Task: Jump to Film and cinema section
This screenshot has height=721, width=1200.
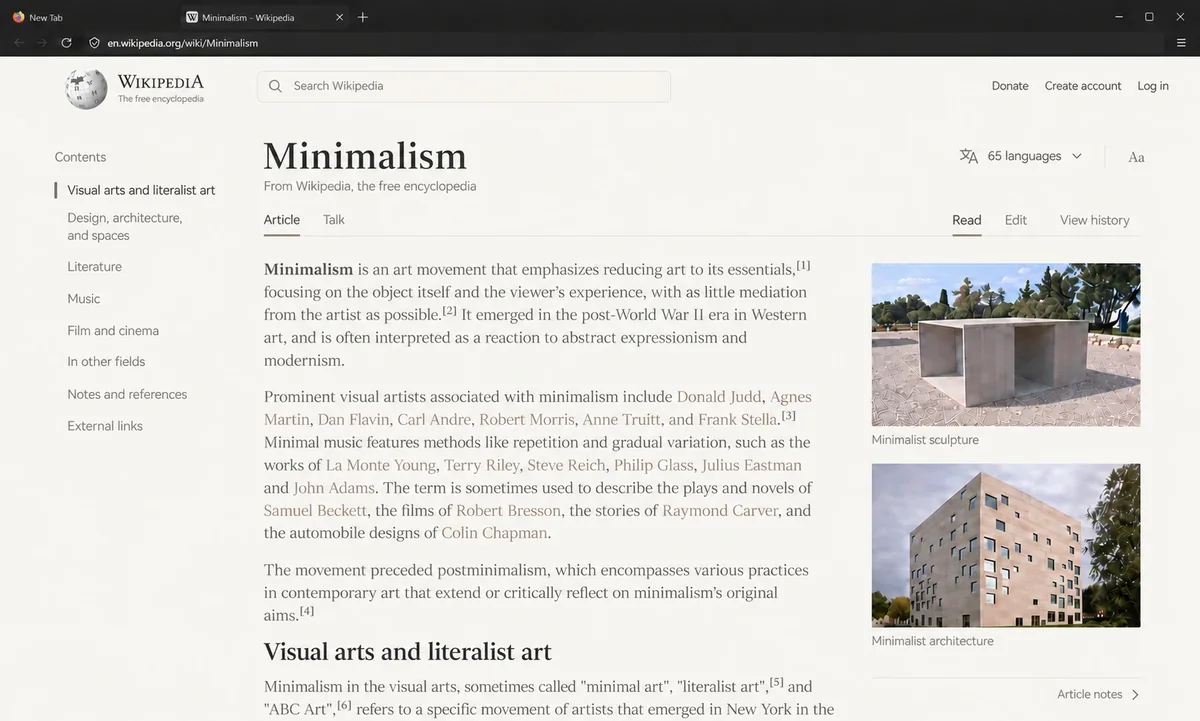Action: point(113,331)
